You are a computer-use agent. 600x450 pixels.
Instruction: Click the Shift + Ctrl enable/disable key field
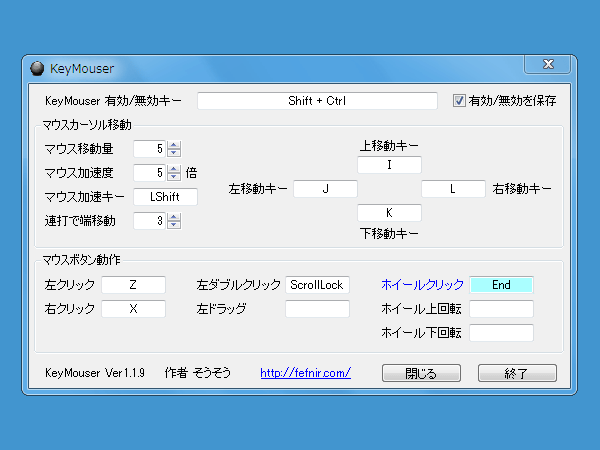[x=317, y=101]
